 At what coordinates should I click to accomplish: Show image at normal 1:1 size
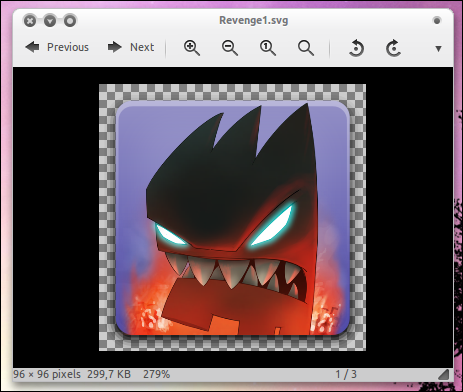tap(268, 48)
